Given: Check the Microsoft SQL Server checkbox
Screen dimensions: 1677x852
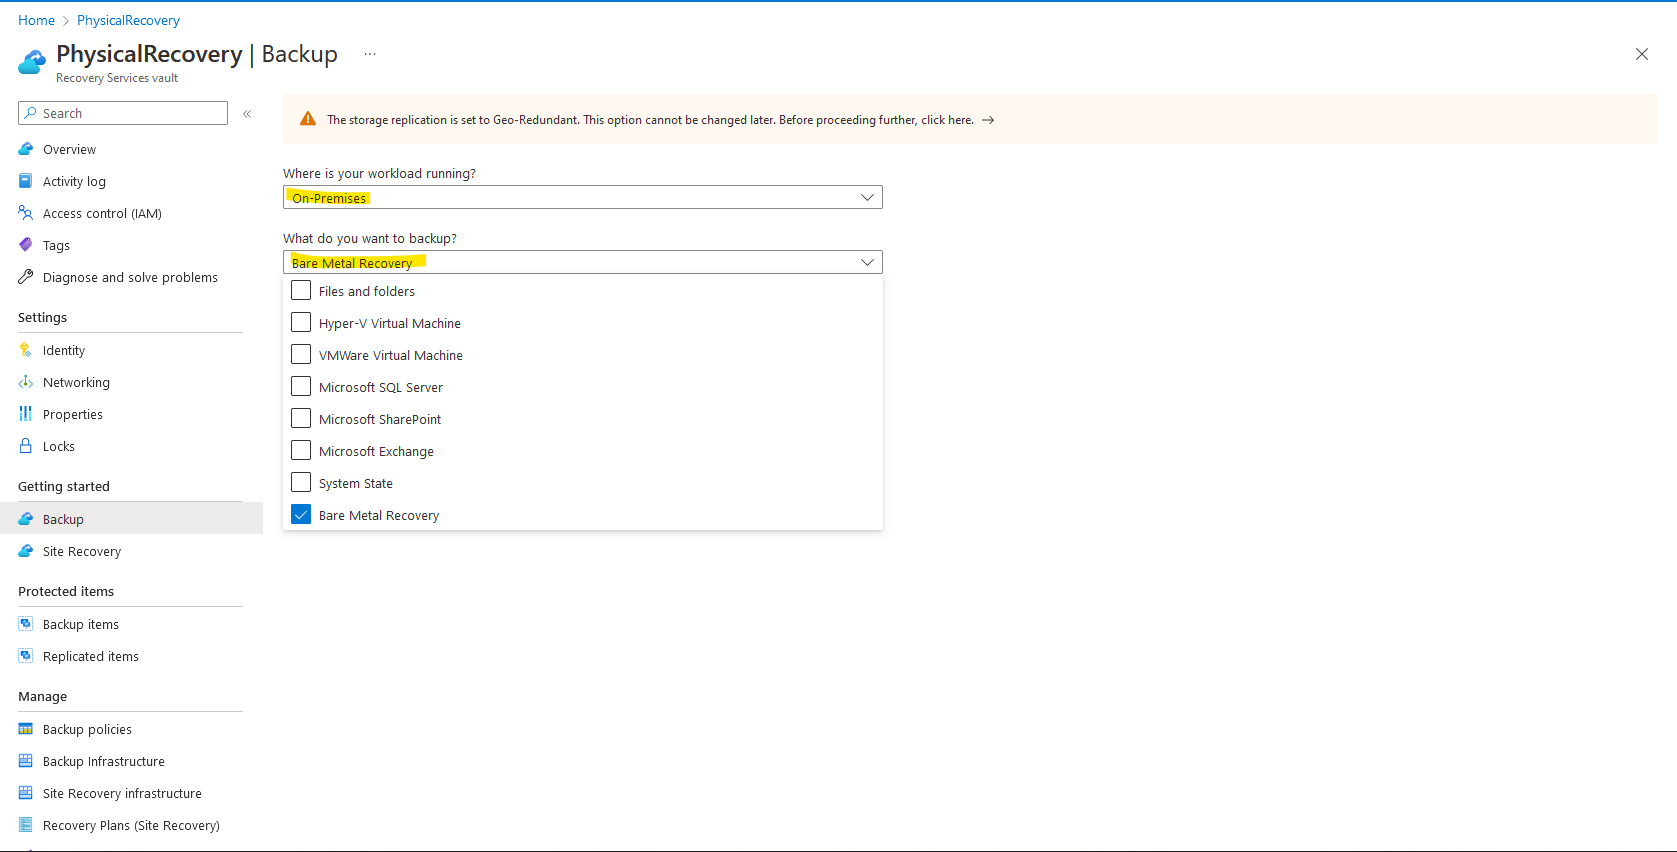Looking at the screenshot, I should (x=301, y=387).
